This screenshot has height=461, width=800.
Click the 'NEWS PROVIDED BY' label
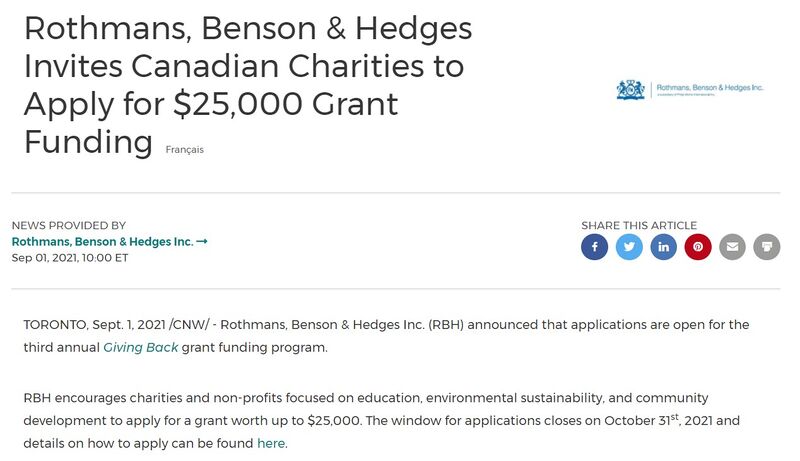click(x=69, y=225)
